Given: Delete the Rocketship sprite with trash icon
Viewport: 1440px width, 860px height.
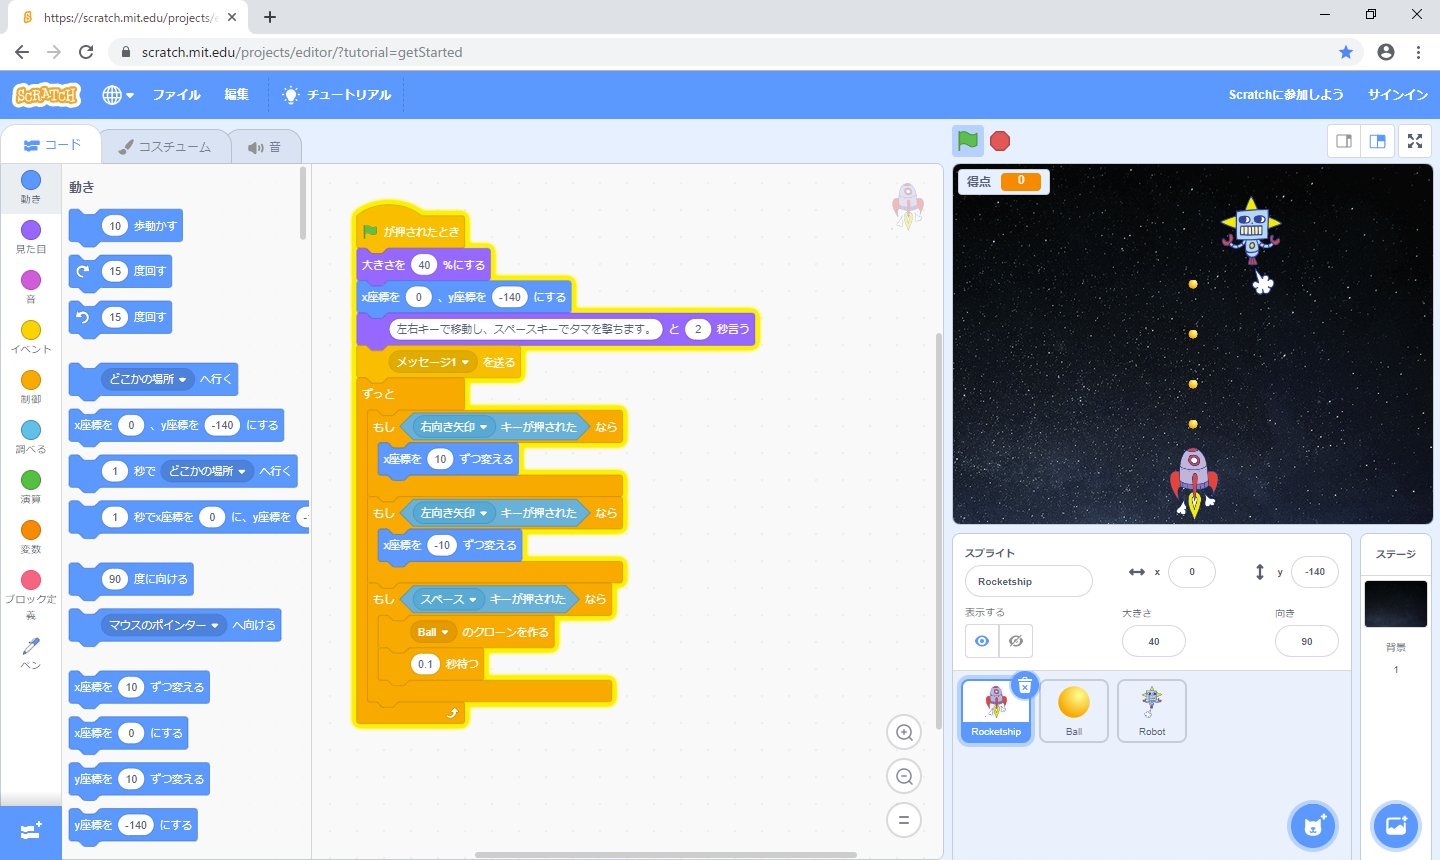Looking at the screenshot, I should [1025, 686].
